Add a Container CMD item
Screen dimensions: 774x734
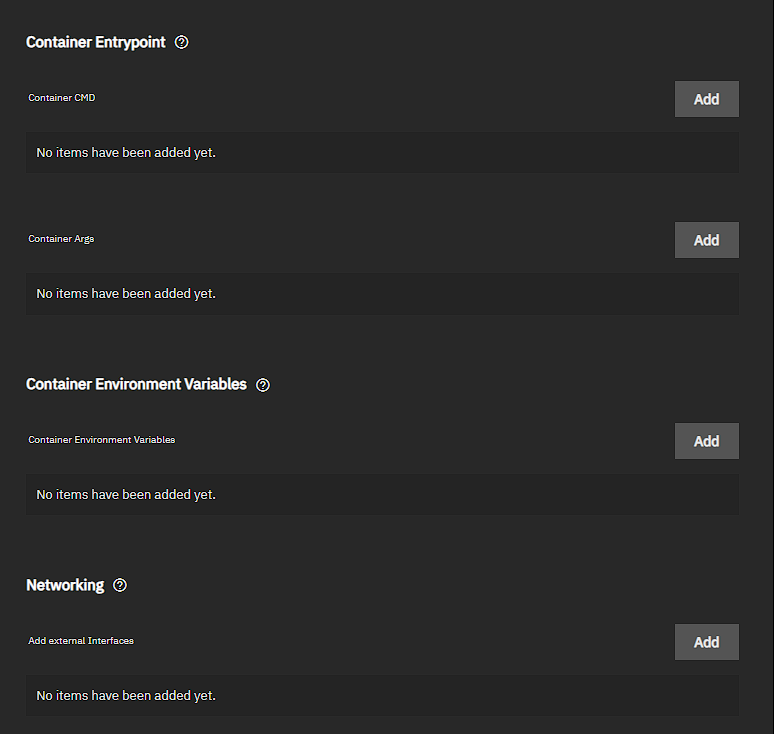coord(706,99)
